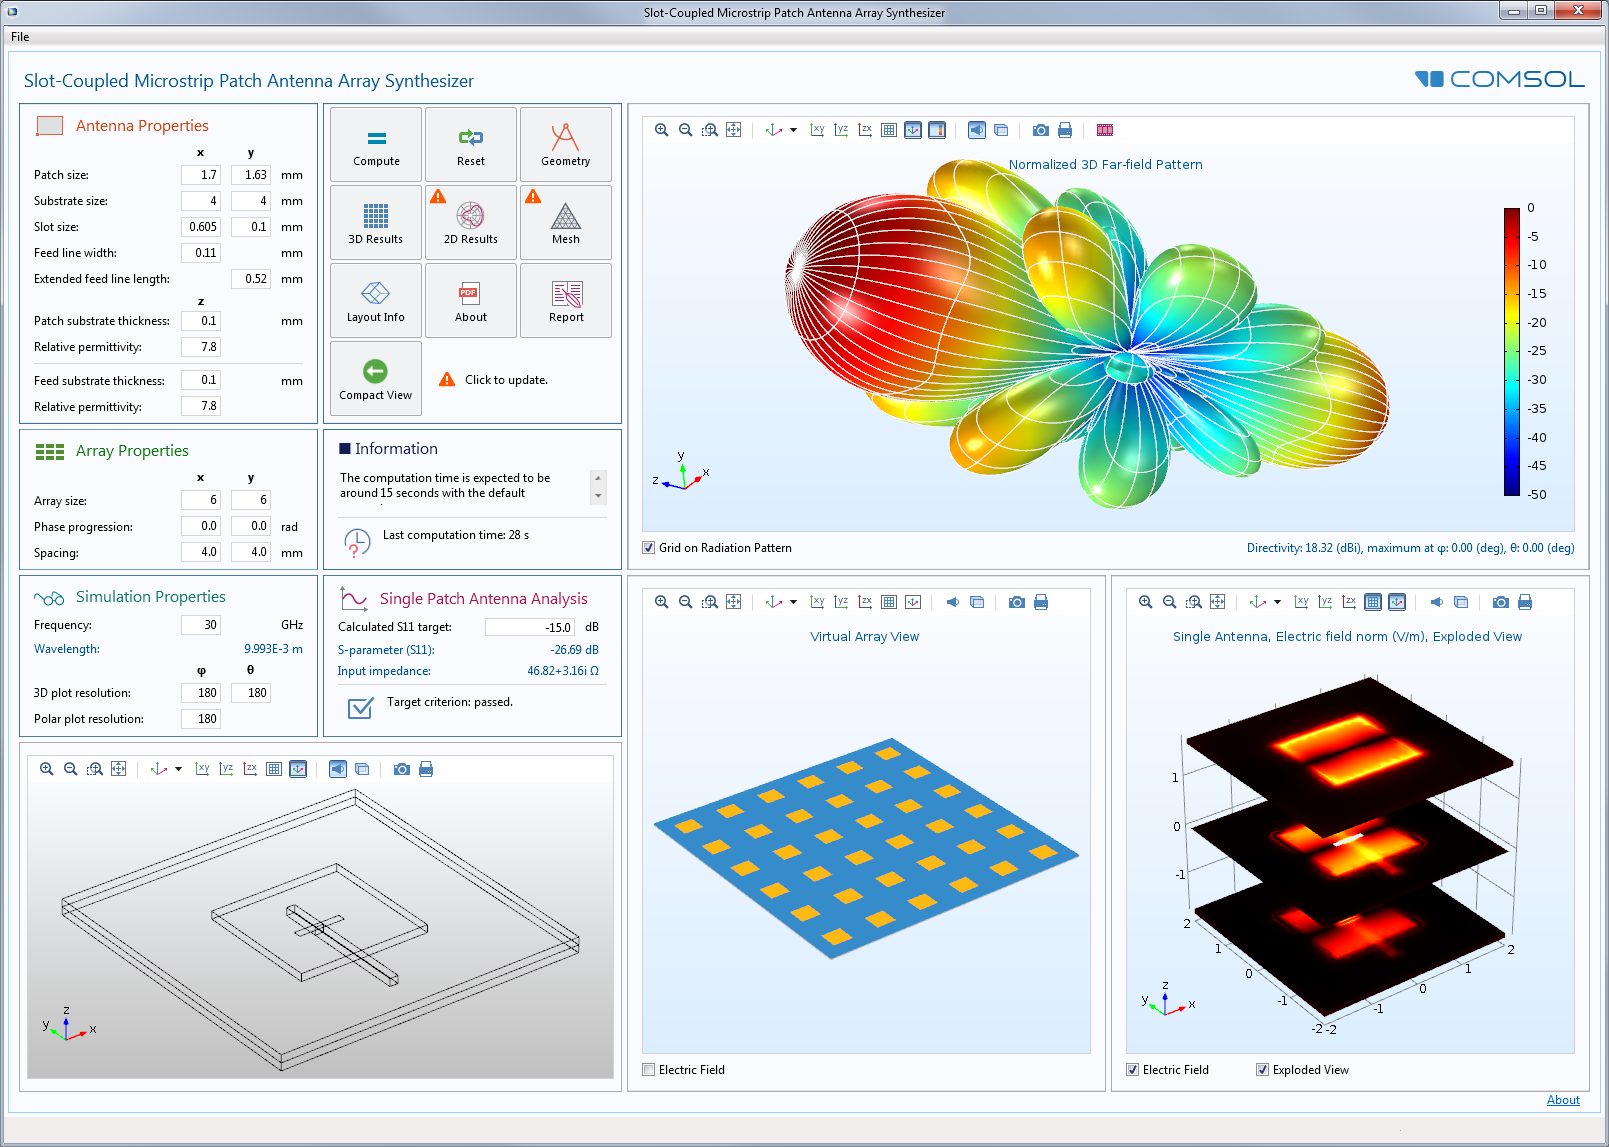Print the Virtual Array View
The height and width of the screenshot is (1147, 1609).
(x=1041, y=602)
